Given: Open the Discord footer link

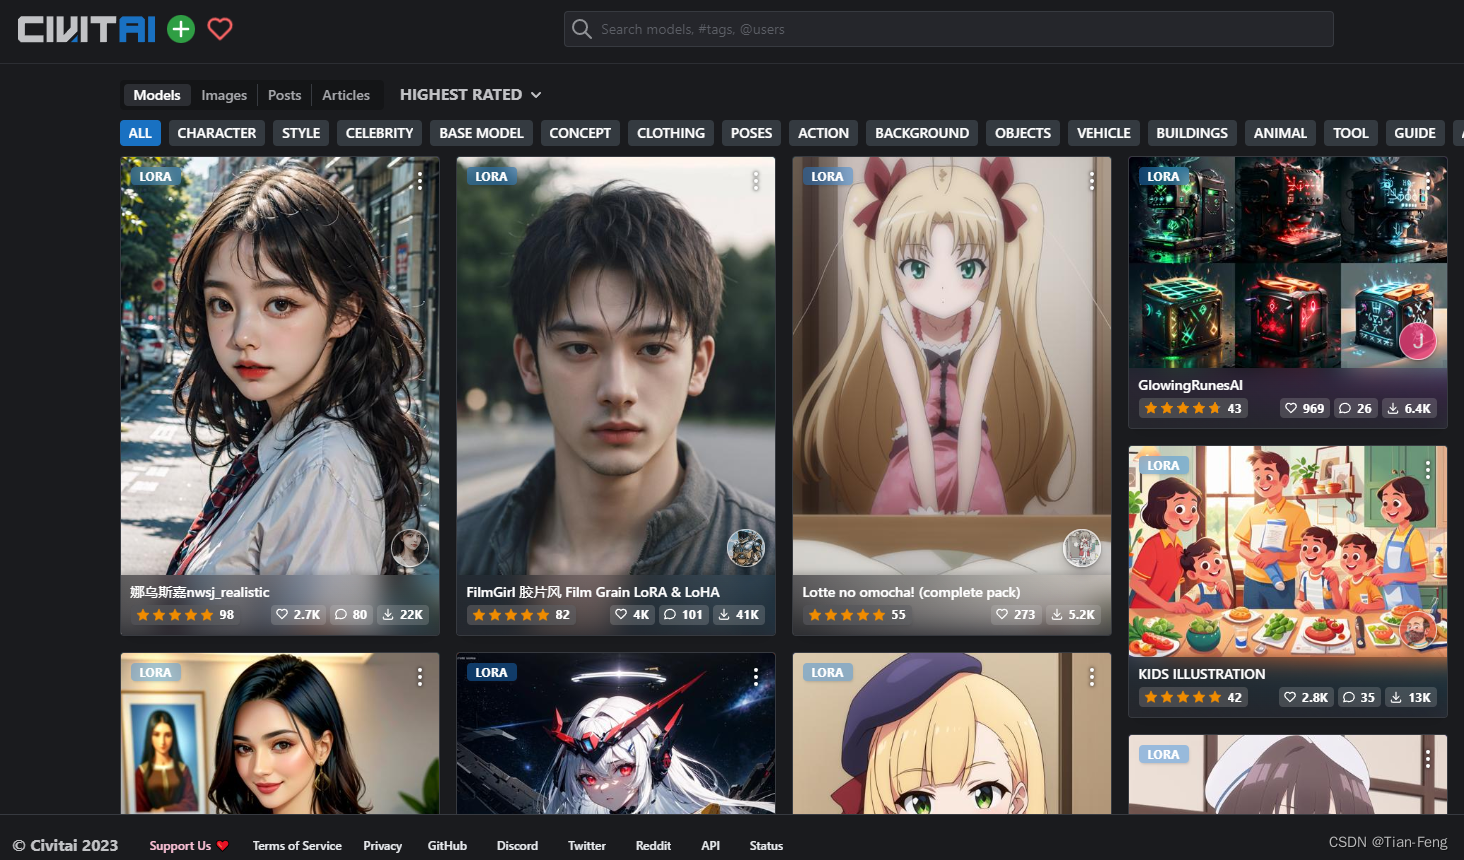Looking at the screenshot, I should [x=517, y=846].
